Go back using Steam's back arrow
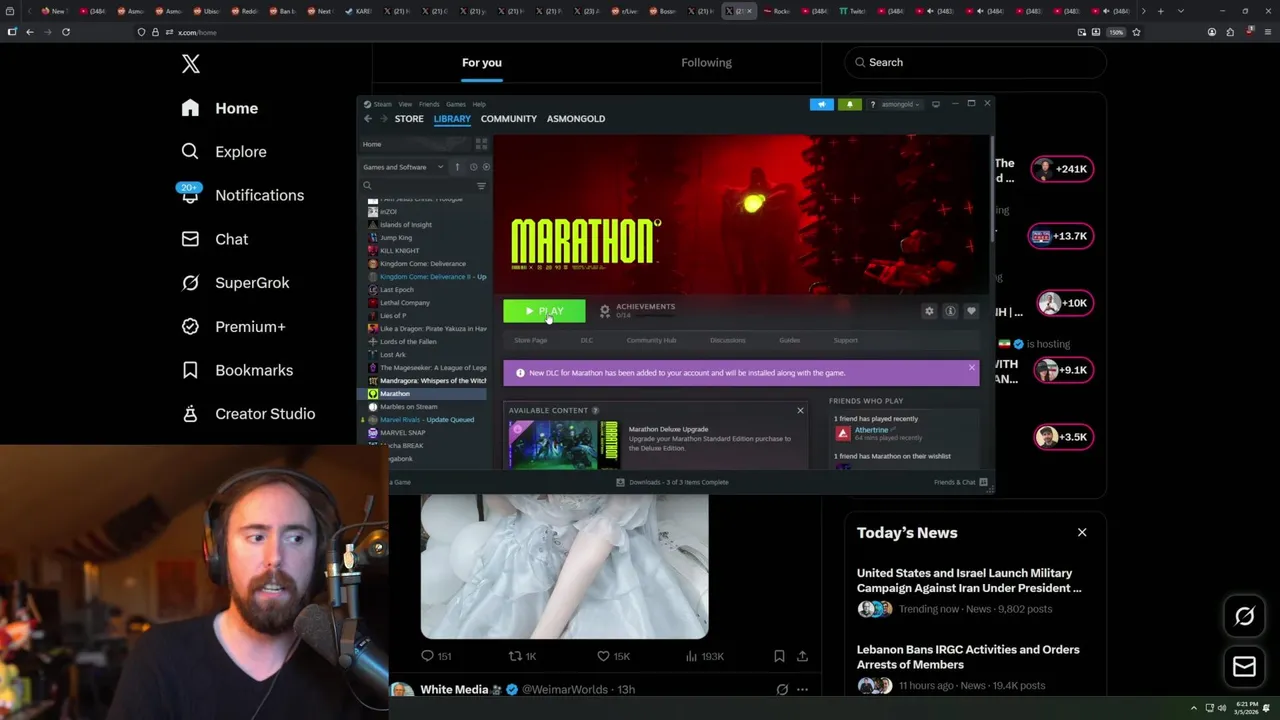This screenshot has height=720, width=1280. [368, 119]
